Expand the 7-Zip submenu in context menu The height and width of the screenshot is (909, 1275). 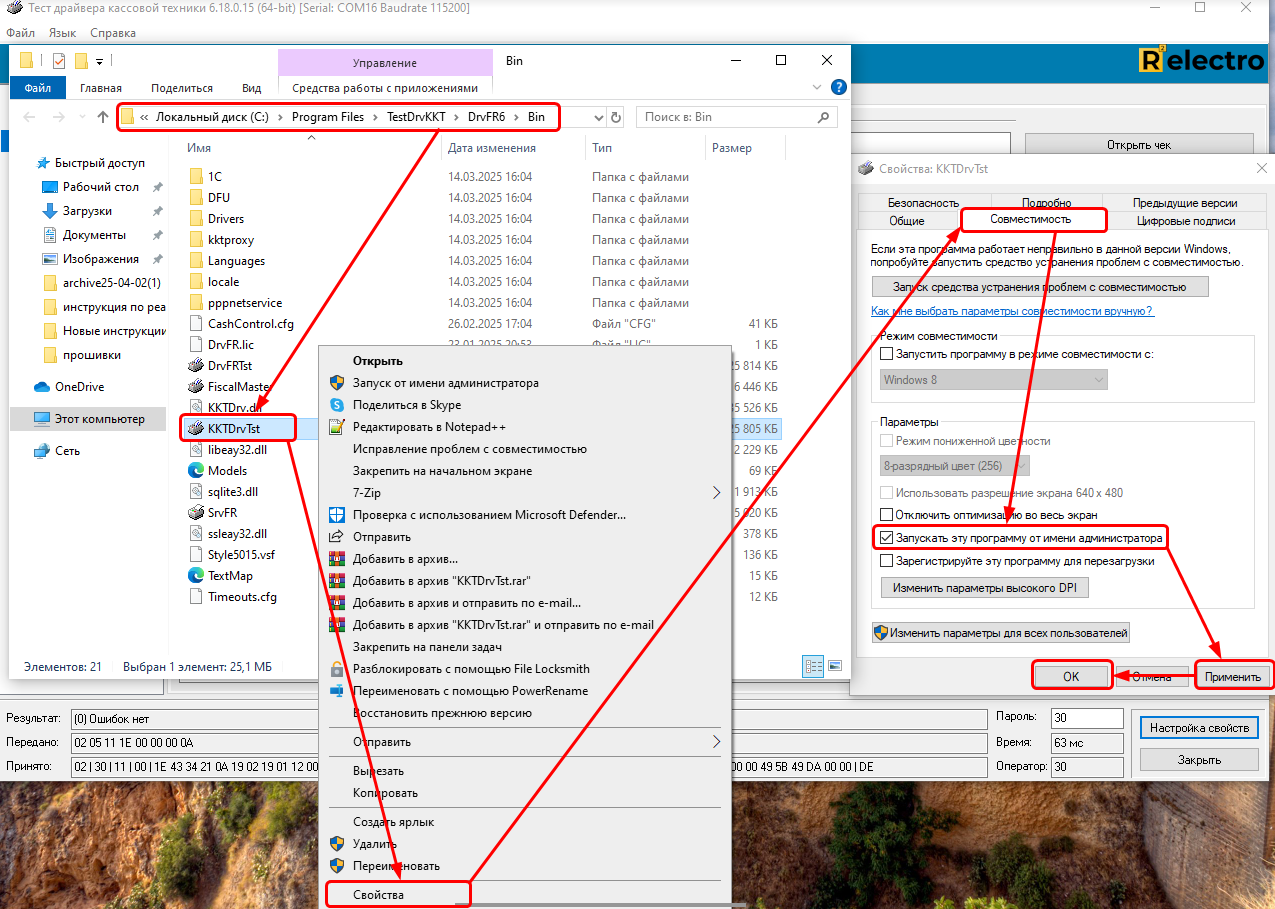coord(715,492)
